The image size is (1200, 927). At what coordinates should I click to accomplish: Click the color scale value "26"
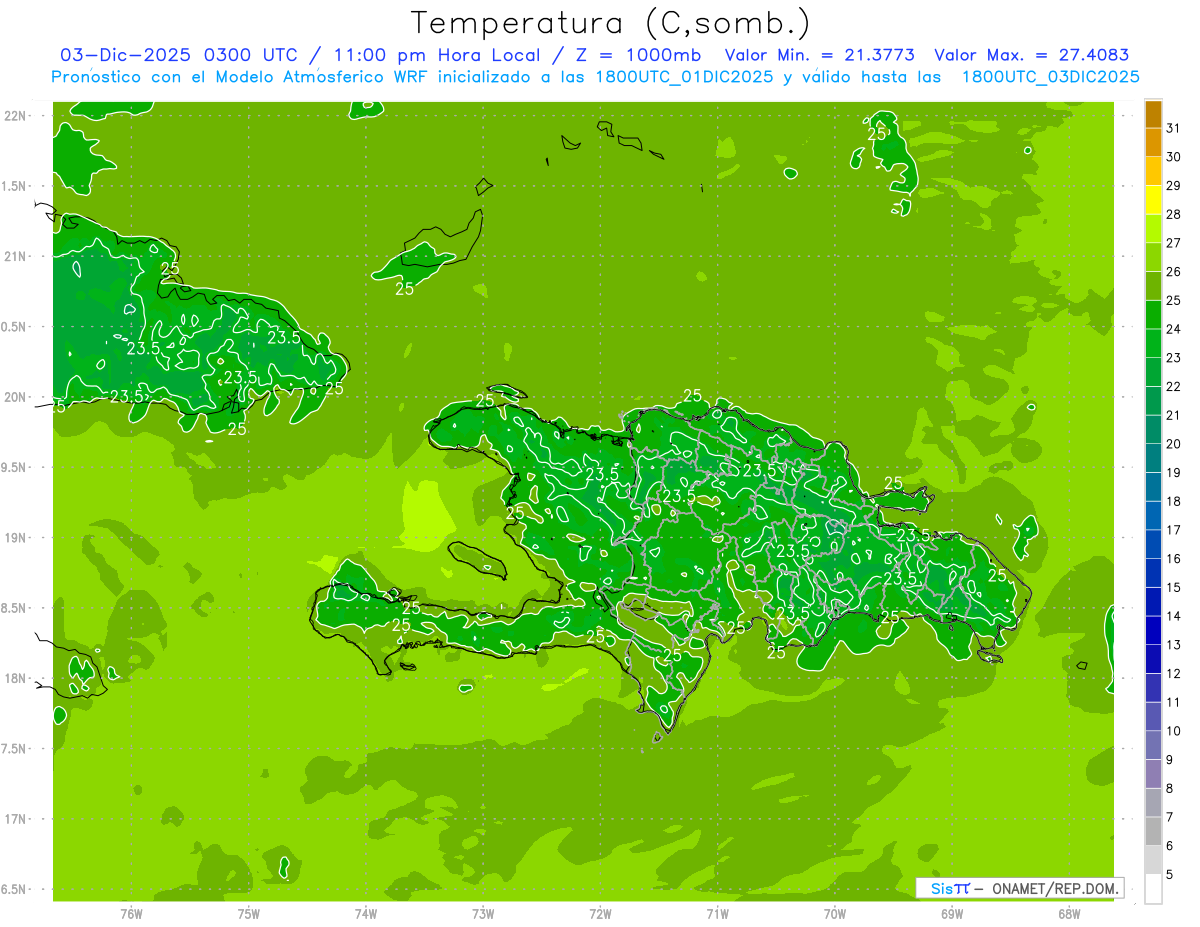[1173, 272]
